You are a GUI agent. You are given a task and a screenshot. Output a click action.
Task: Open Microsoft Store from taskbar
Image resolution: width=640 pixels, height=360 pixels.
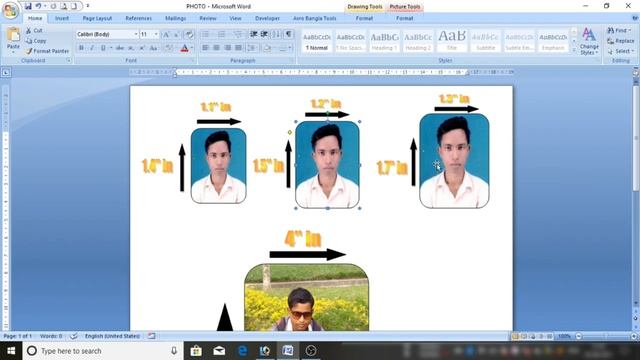pos(196,351)
